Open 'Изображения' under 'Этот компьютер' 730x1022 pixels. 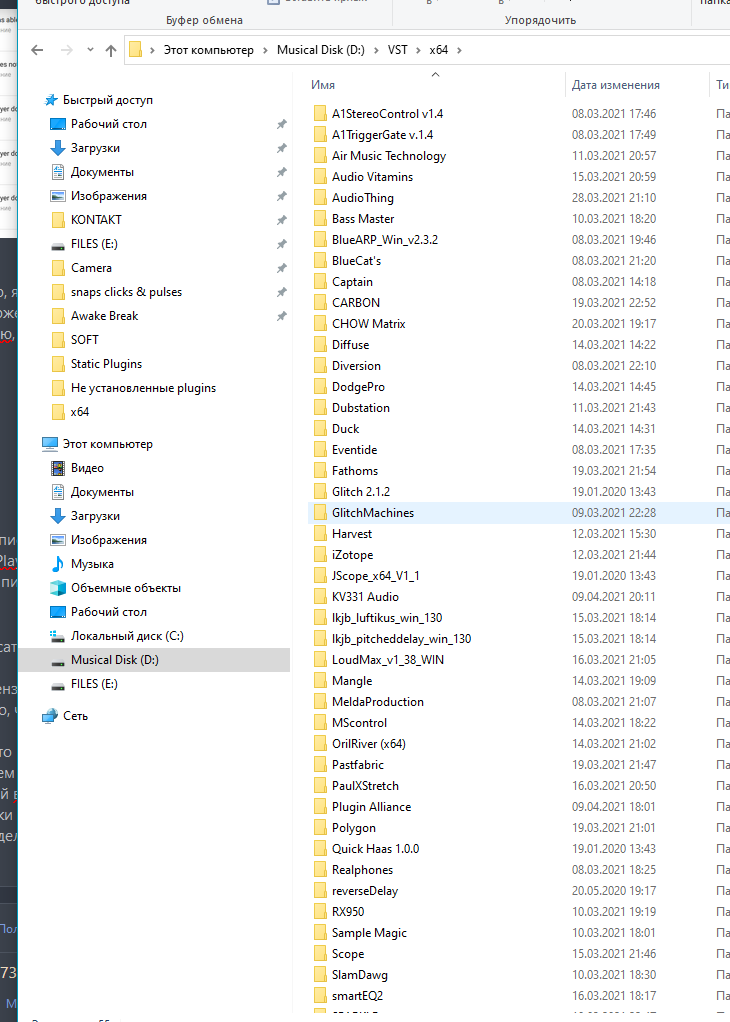coord(109,540)
